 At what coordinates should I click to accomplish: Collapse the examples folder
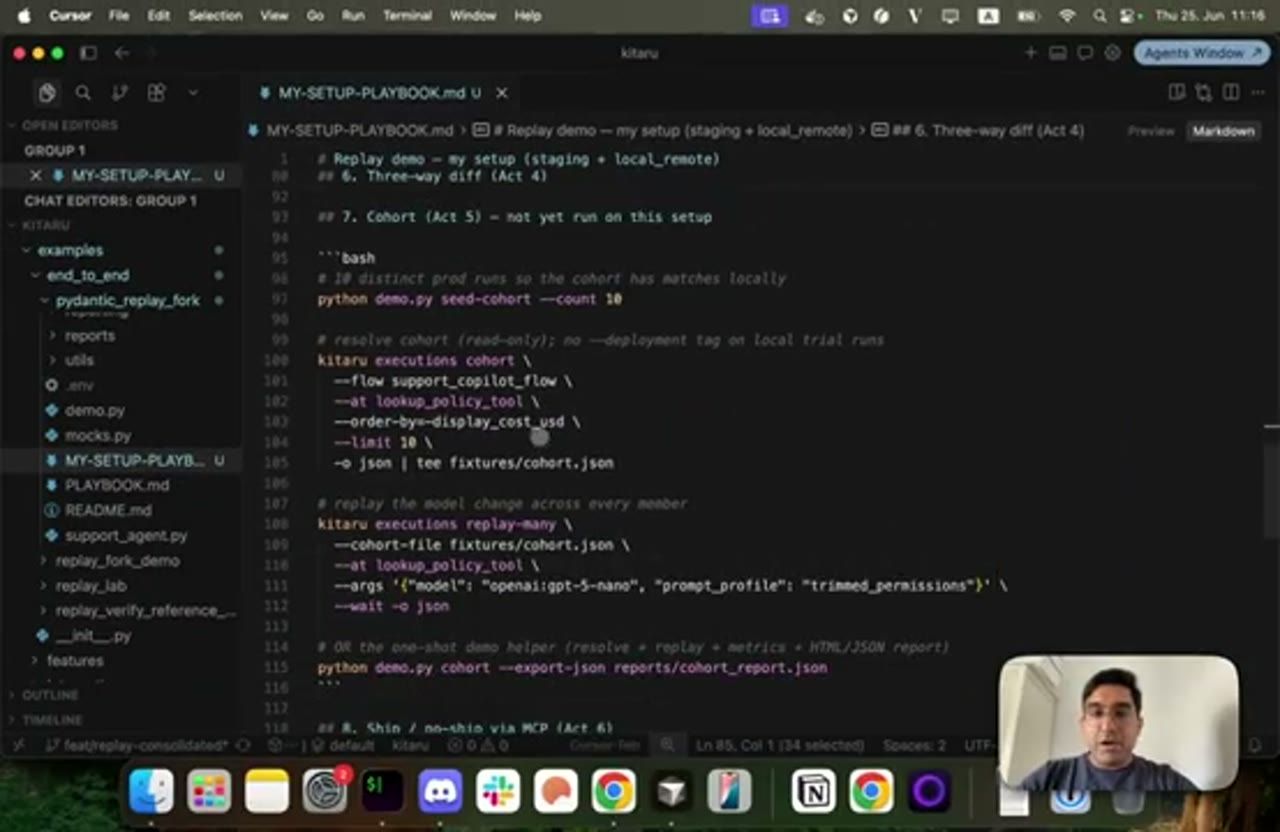coord(70,250)
